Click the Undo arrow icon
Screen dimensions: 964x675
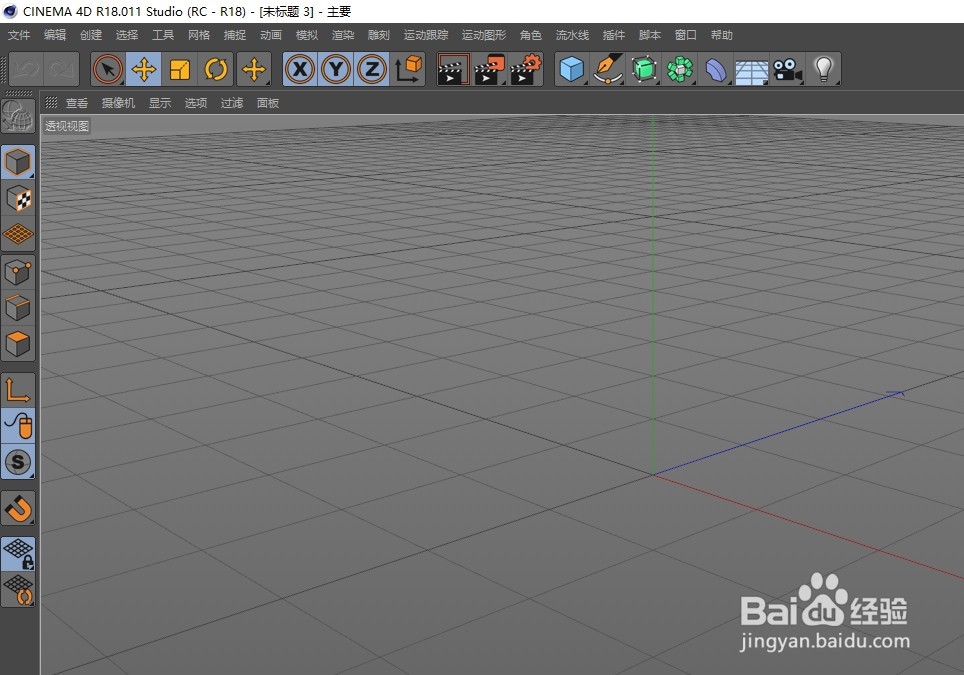26,69
